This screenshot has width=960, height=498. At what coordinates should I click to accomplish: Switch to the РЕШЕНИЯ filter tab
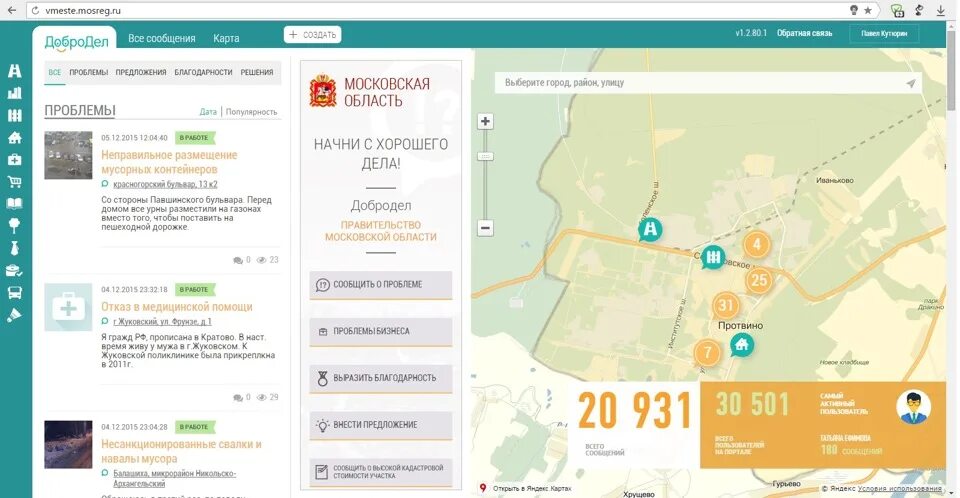point(257,72)
